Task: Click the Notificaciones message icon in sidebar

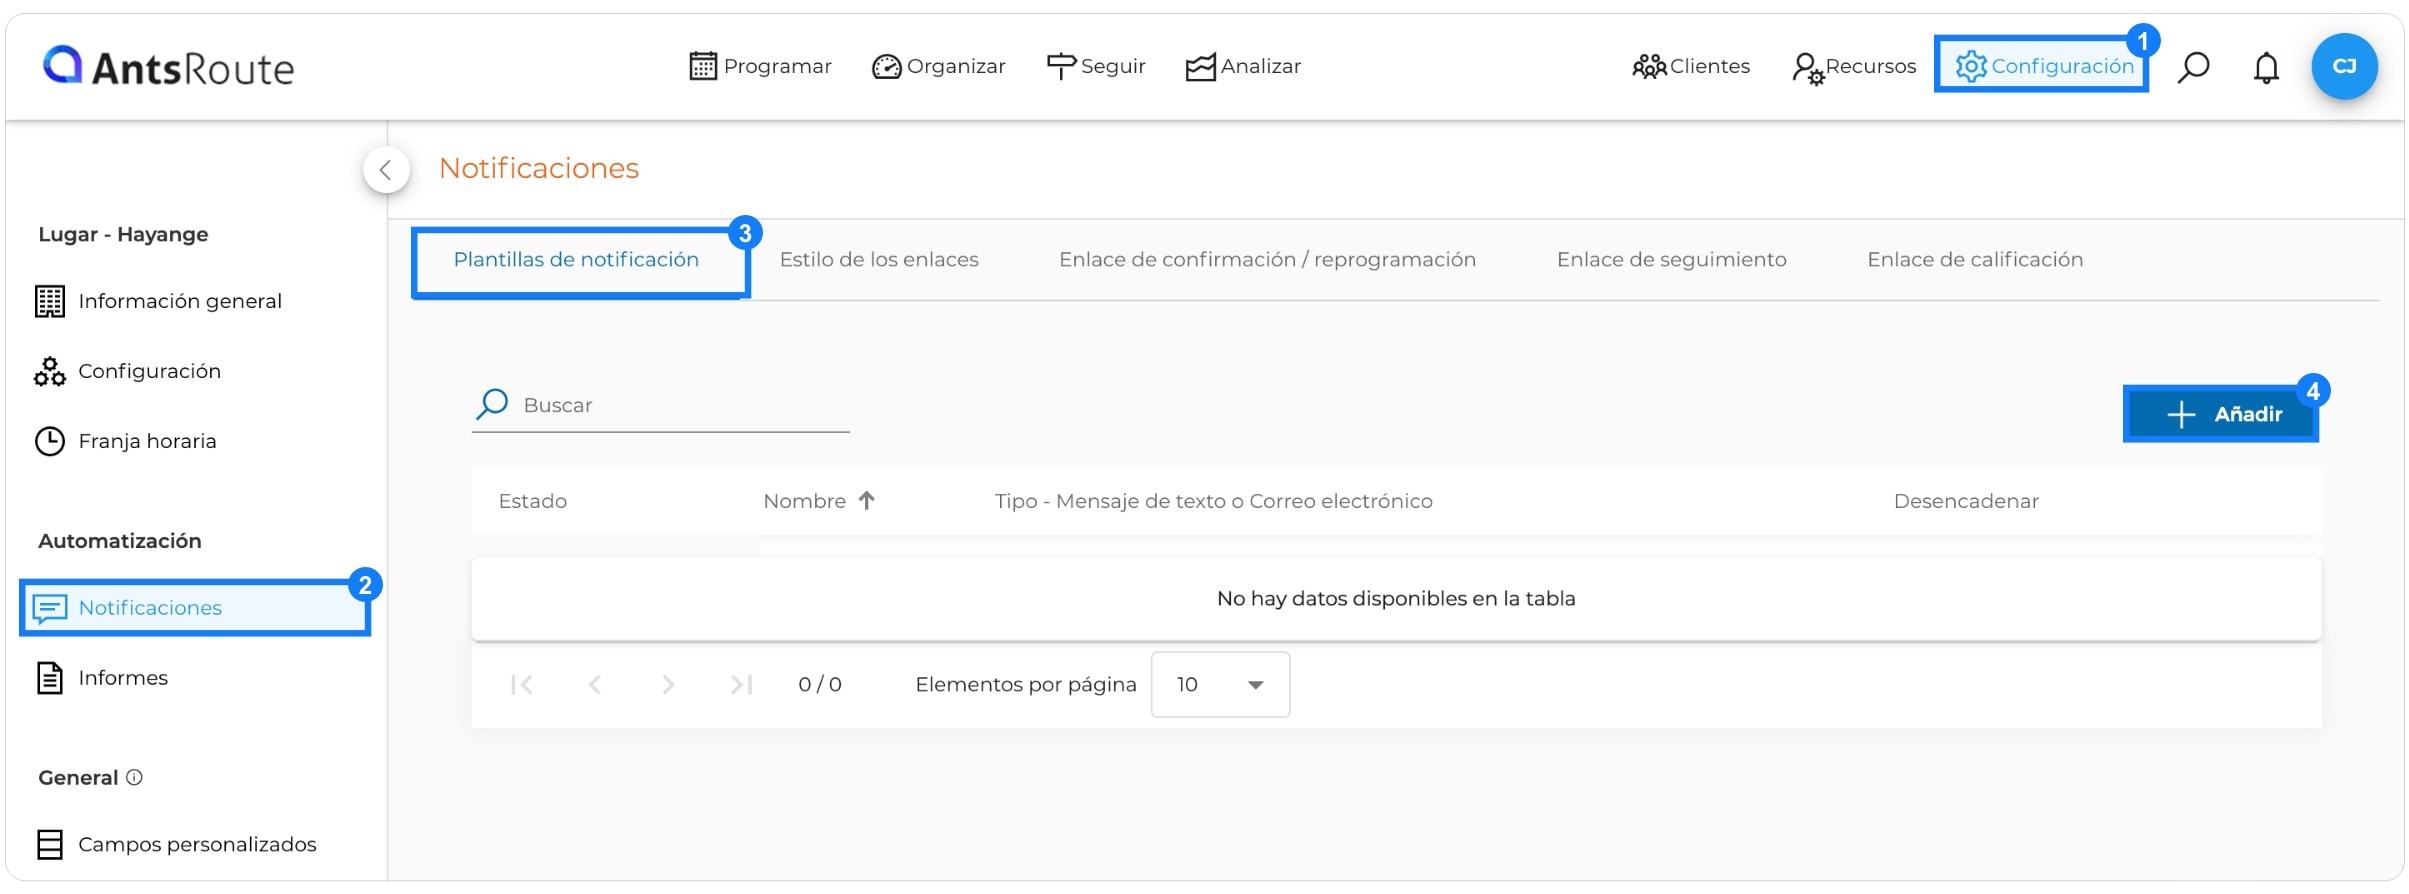Action: coord(50,608)
